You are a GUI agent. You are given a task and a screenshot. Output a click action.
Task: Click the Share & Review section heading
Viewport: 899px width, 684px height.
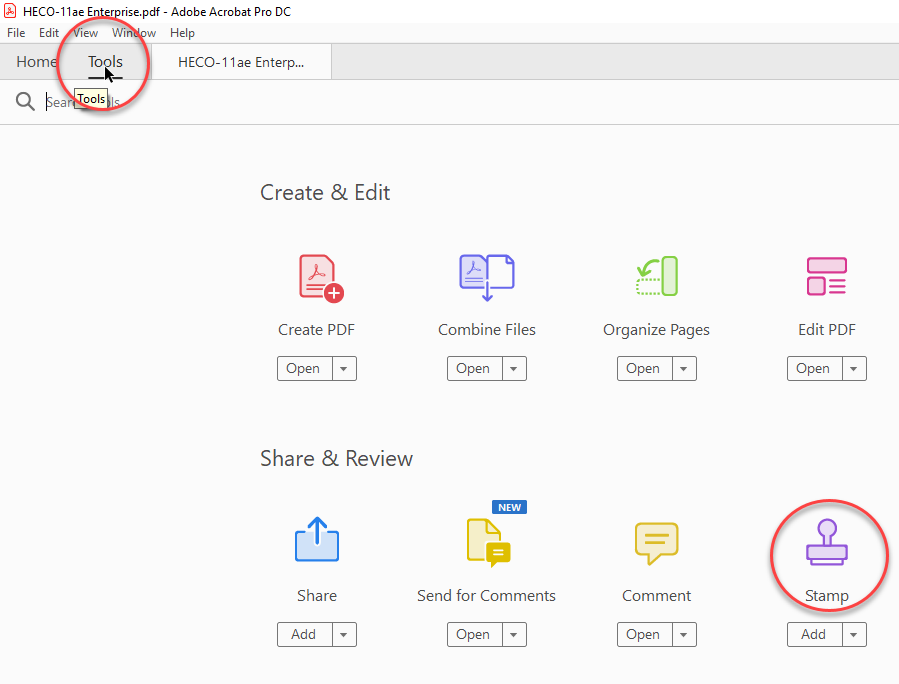[x=337, y=459]
